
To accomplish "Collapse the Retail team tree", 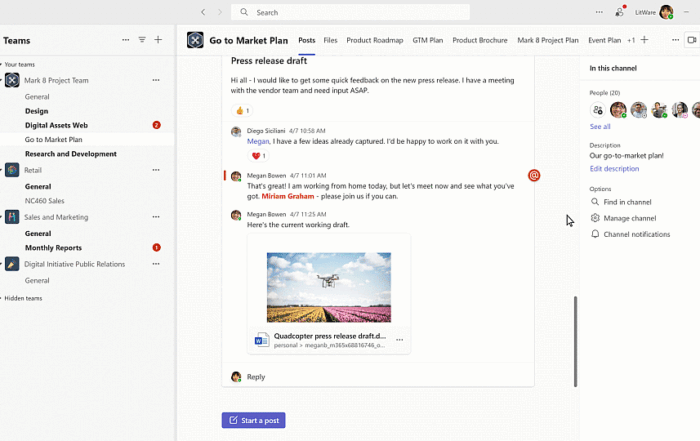I will (x=1, y=170).
